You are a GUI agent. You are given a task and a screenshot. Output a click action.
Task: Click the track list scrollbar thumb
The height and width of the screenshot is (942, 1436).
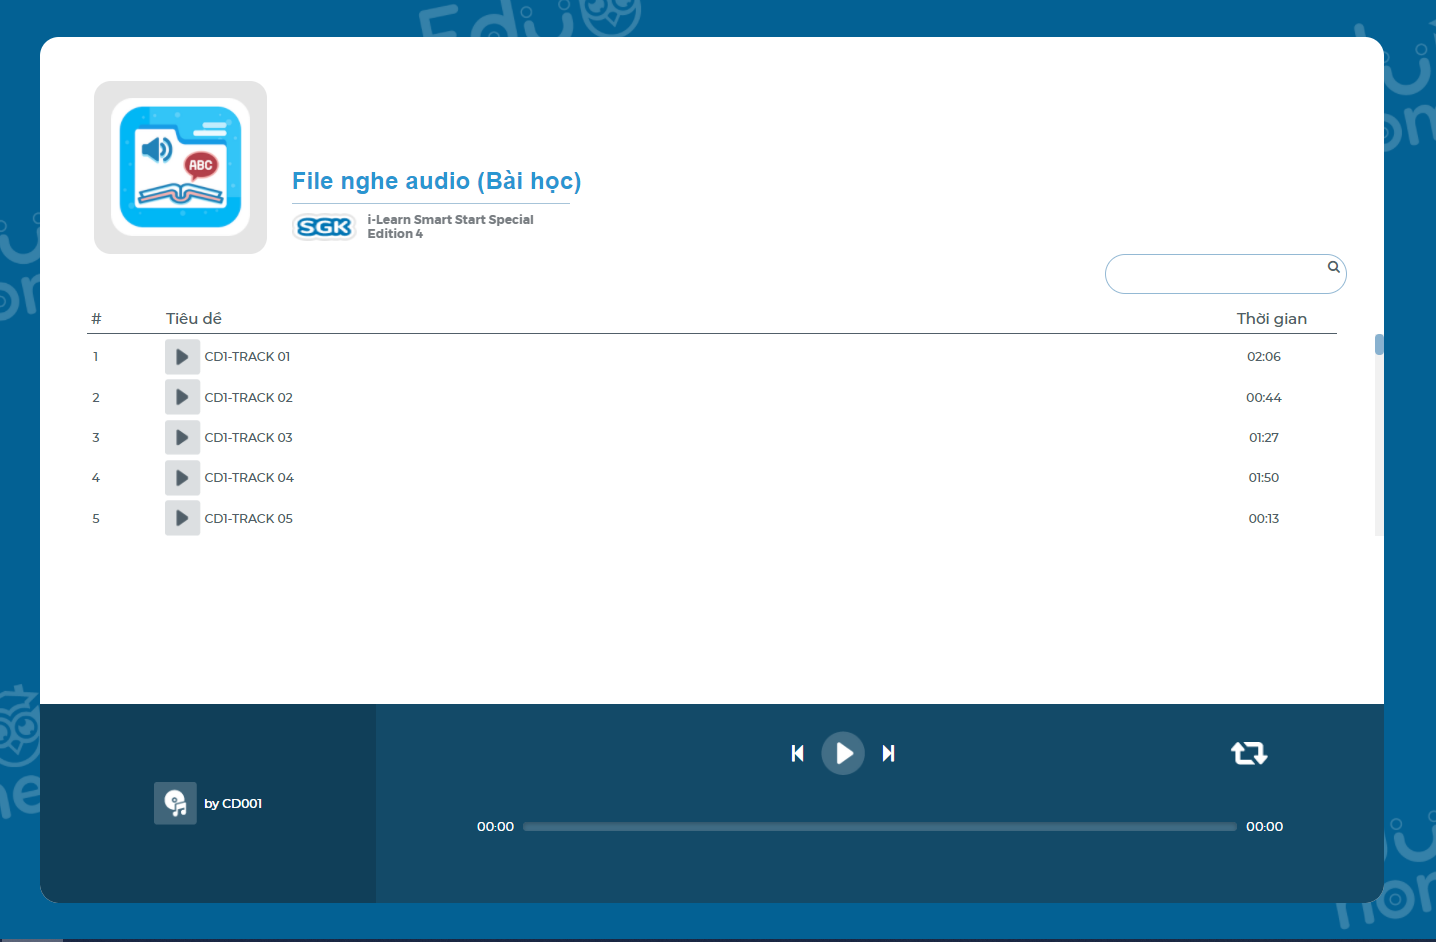point(1379,345)
